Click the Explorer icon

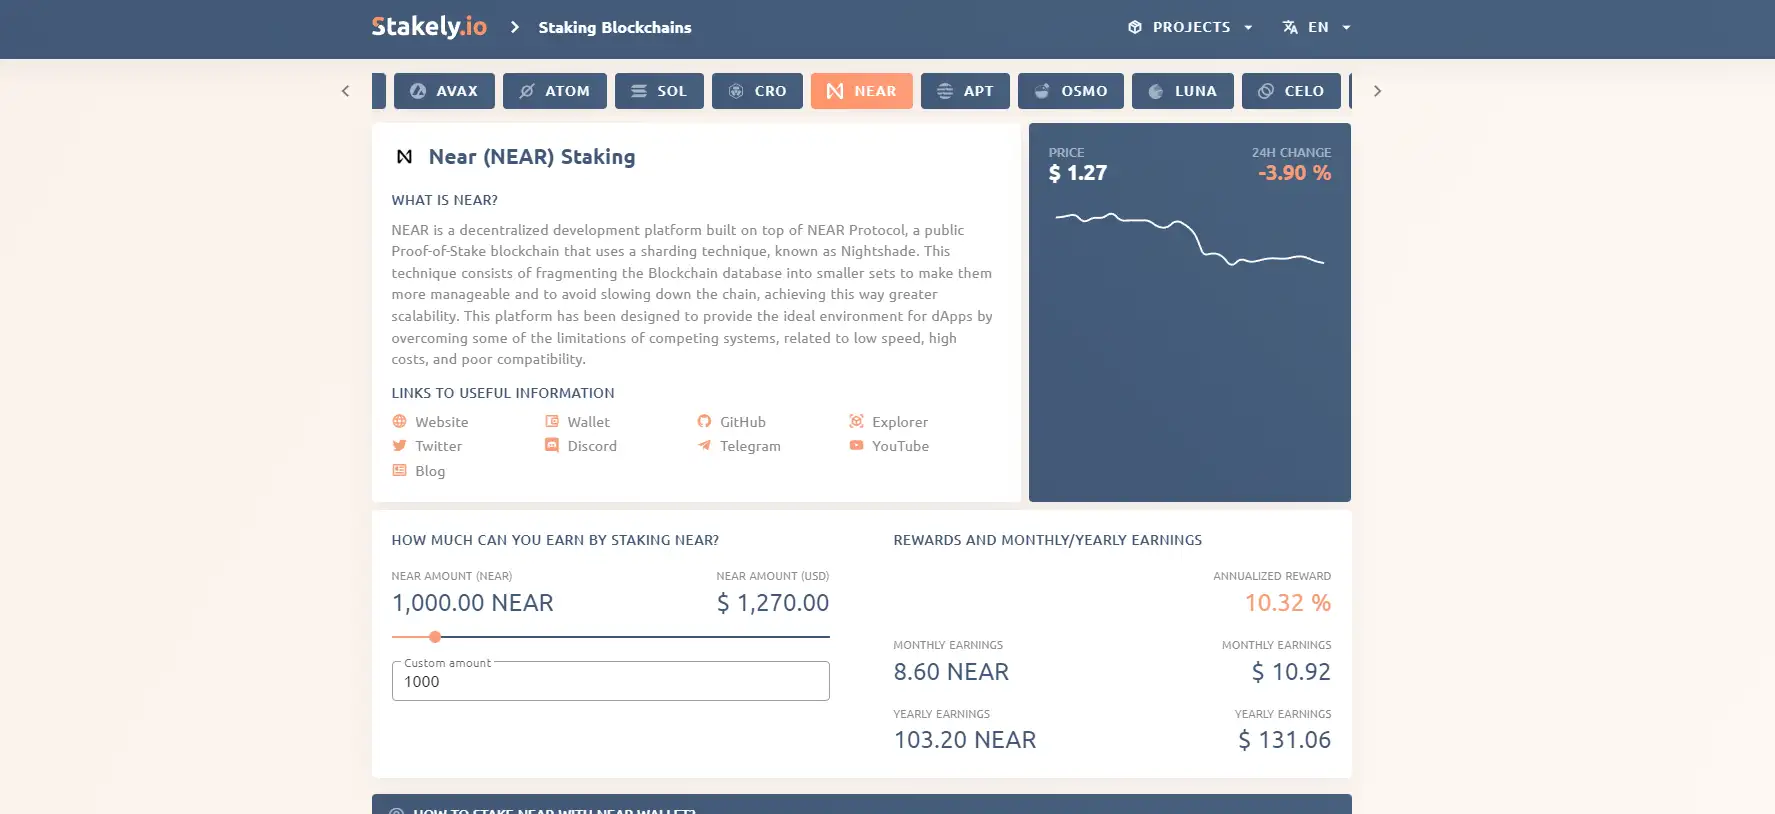point(856,422)
